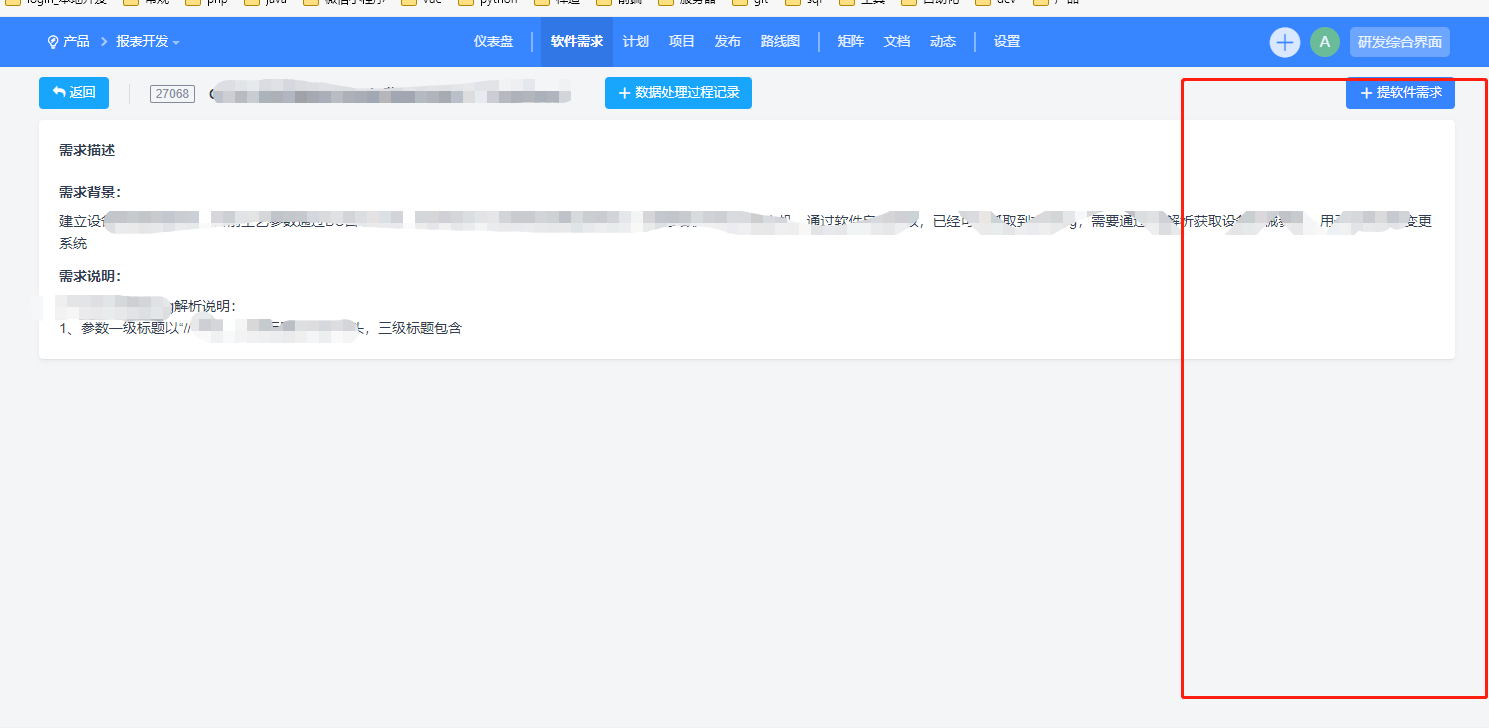The image size is (1489, 728).
Task: Go to the 项目 tab
Action: point(682,42)
